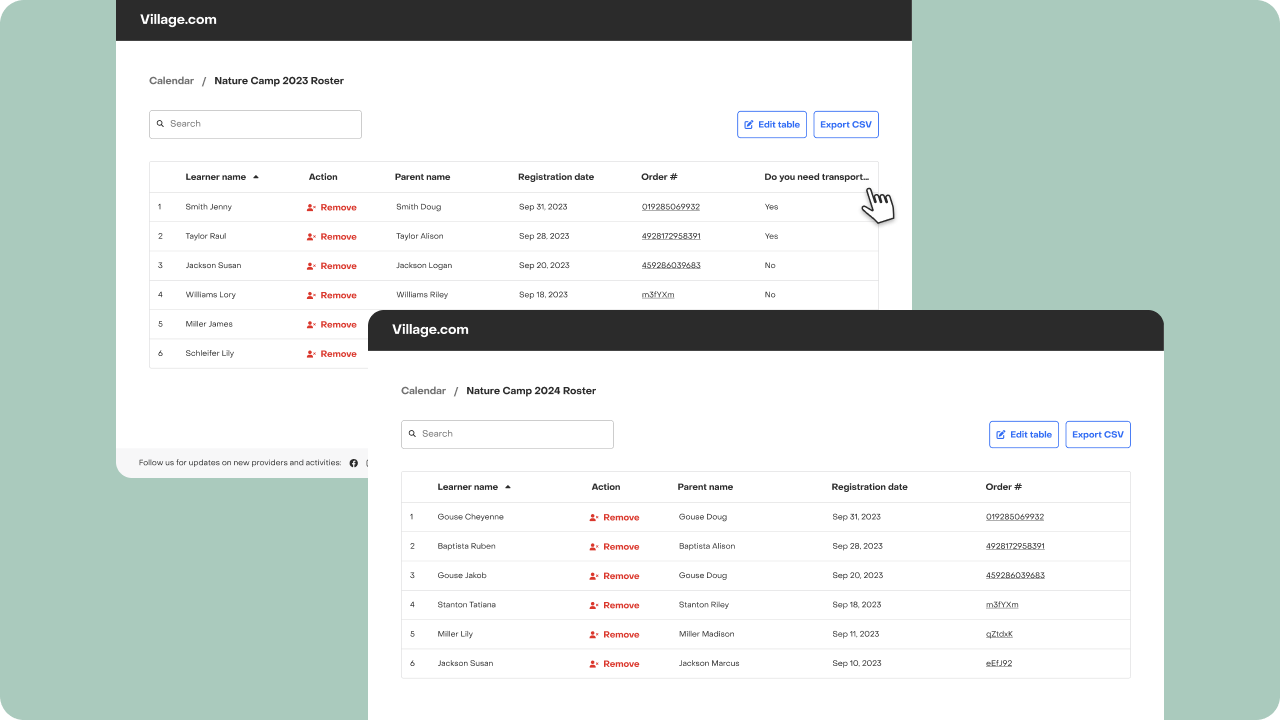
Task: Click Nature Camp 2023 Roster breadcrumb text
Action: pos(279,81)
